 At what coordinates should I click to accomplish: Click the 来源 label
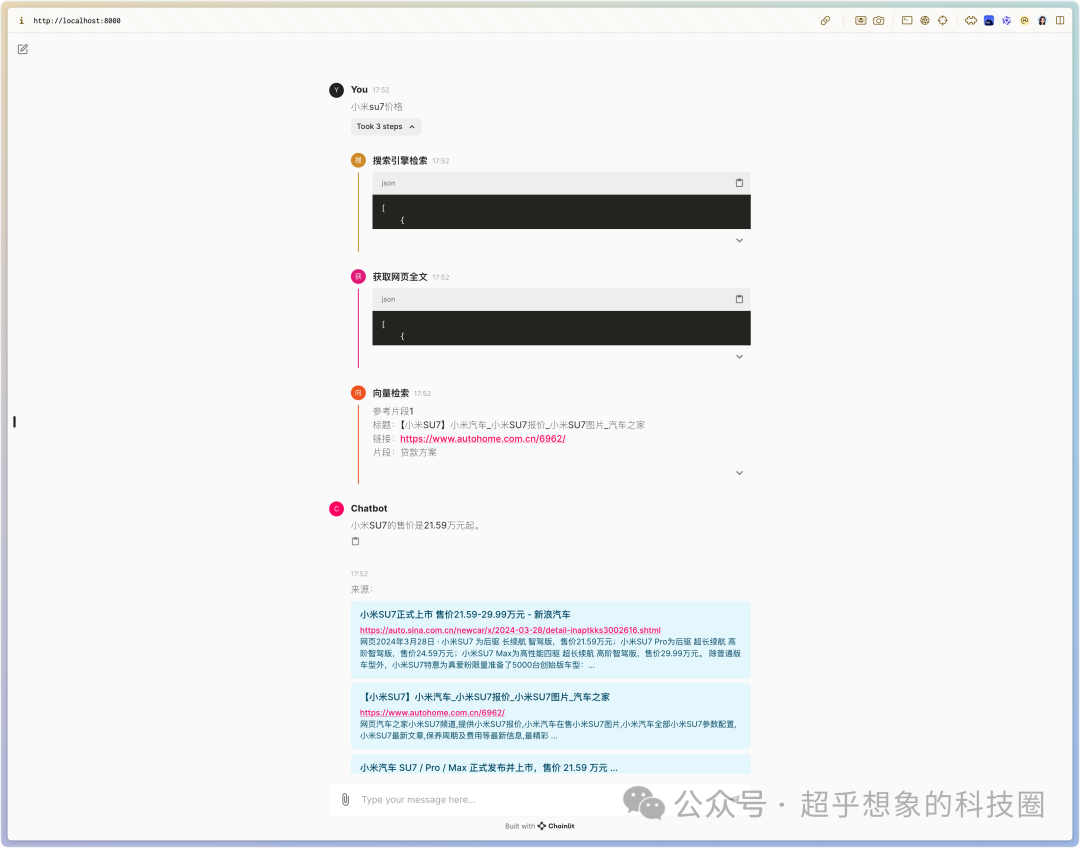click(362, 590)
